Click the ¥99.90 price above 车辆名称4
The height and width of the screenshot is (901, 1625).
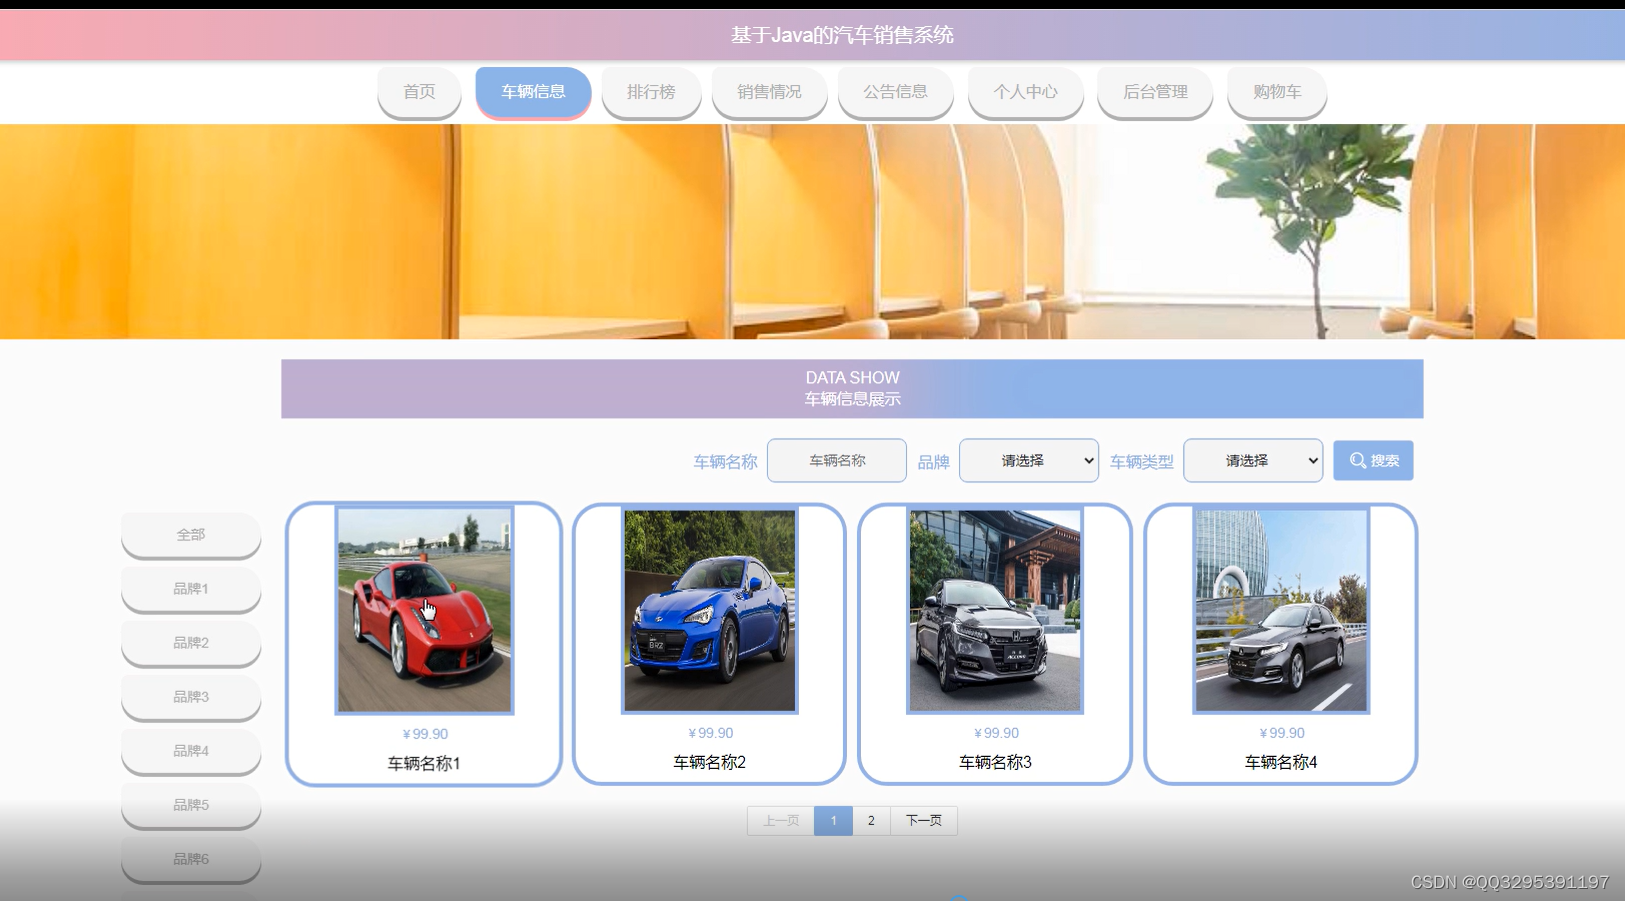pyautogui.click(x=1282, y=733)
